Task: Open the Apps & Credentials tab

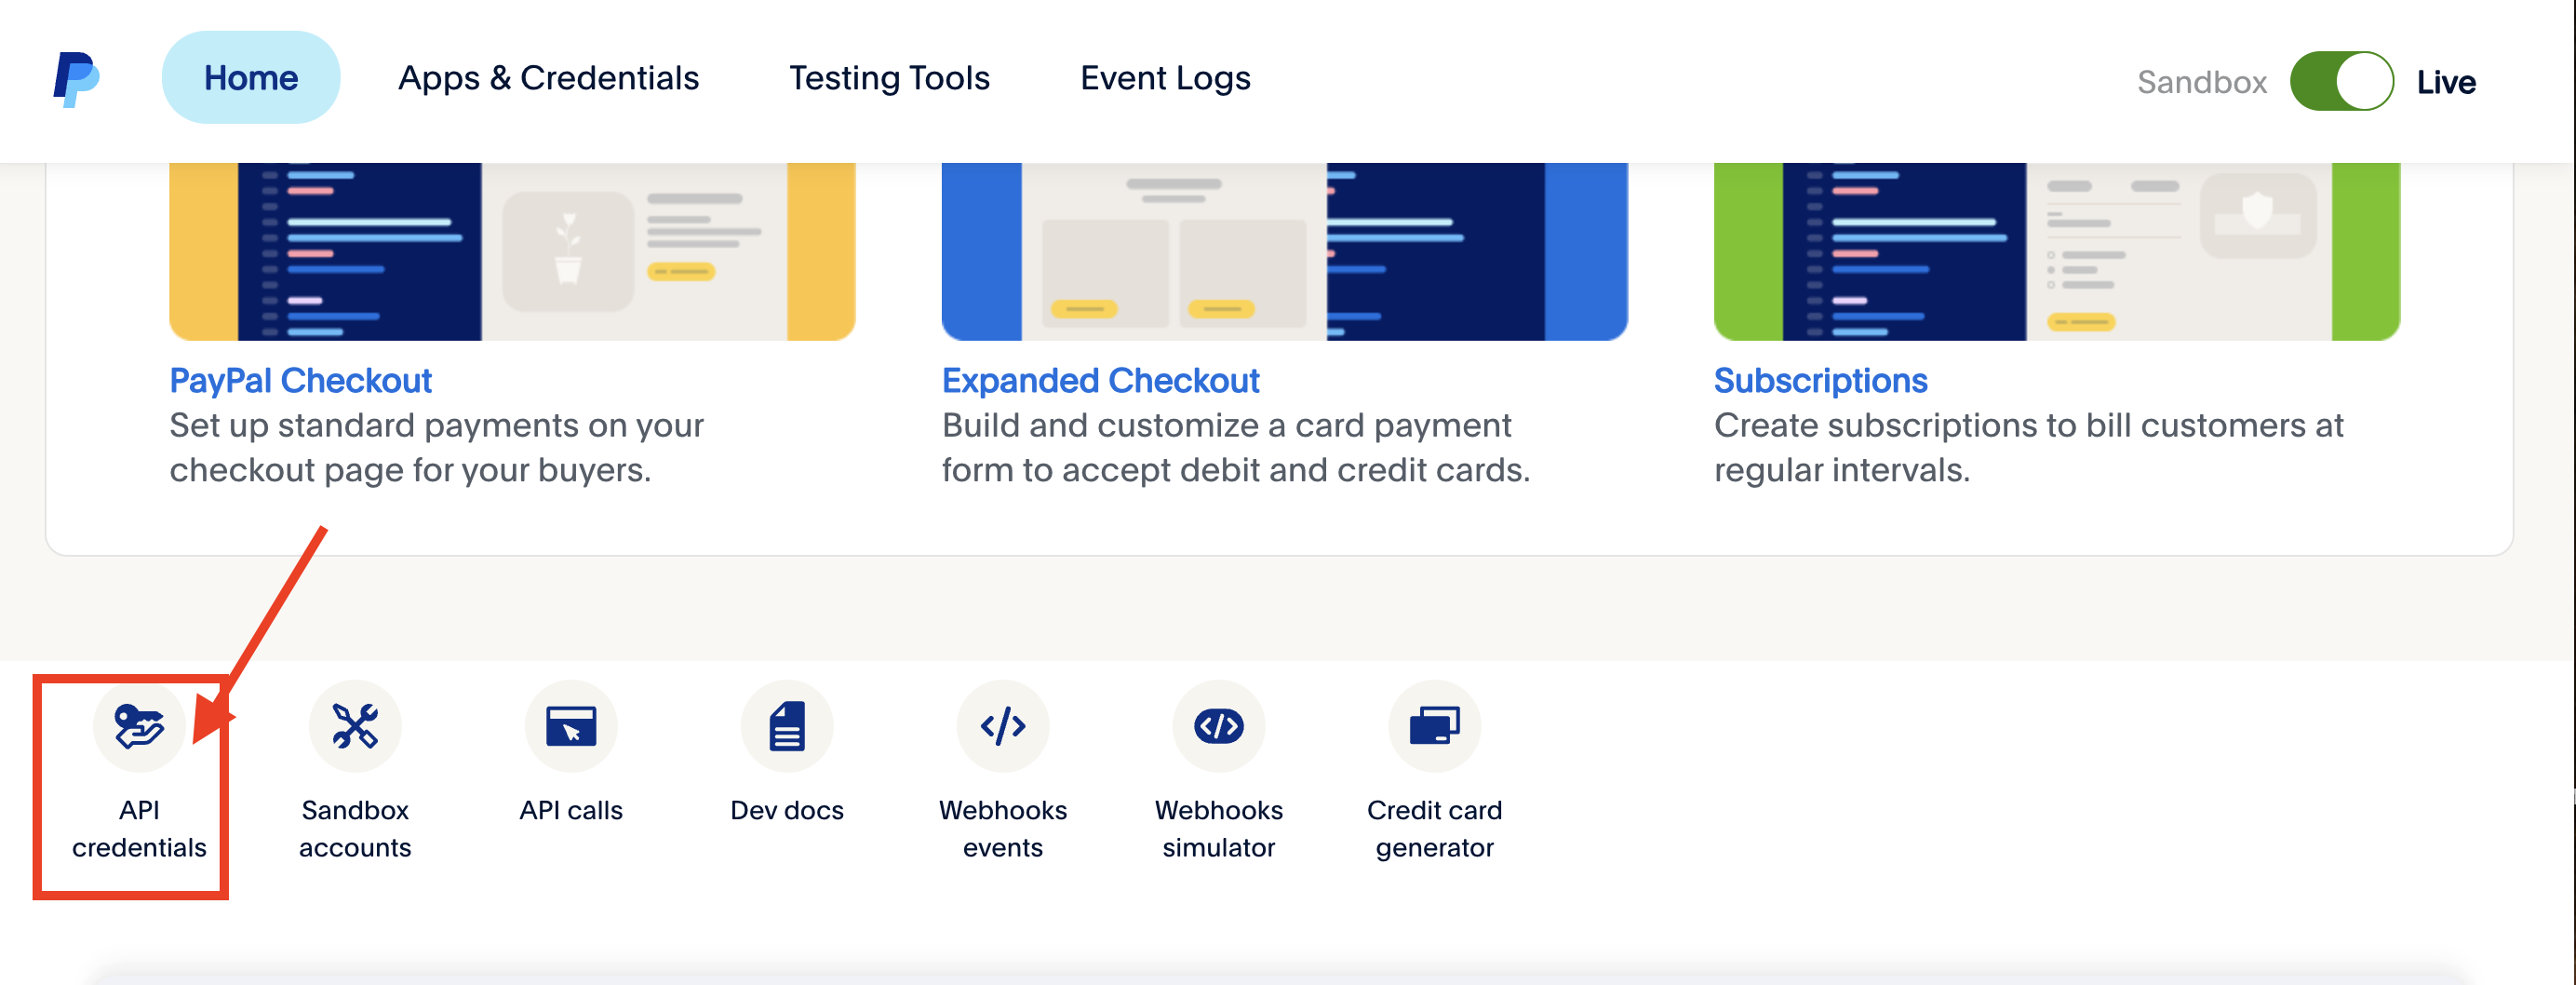Action: point(548,78)
